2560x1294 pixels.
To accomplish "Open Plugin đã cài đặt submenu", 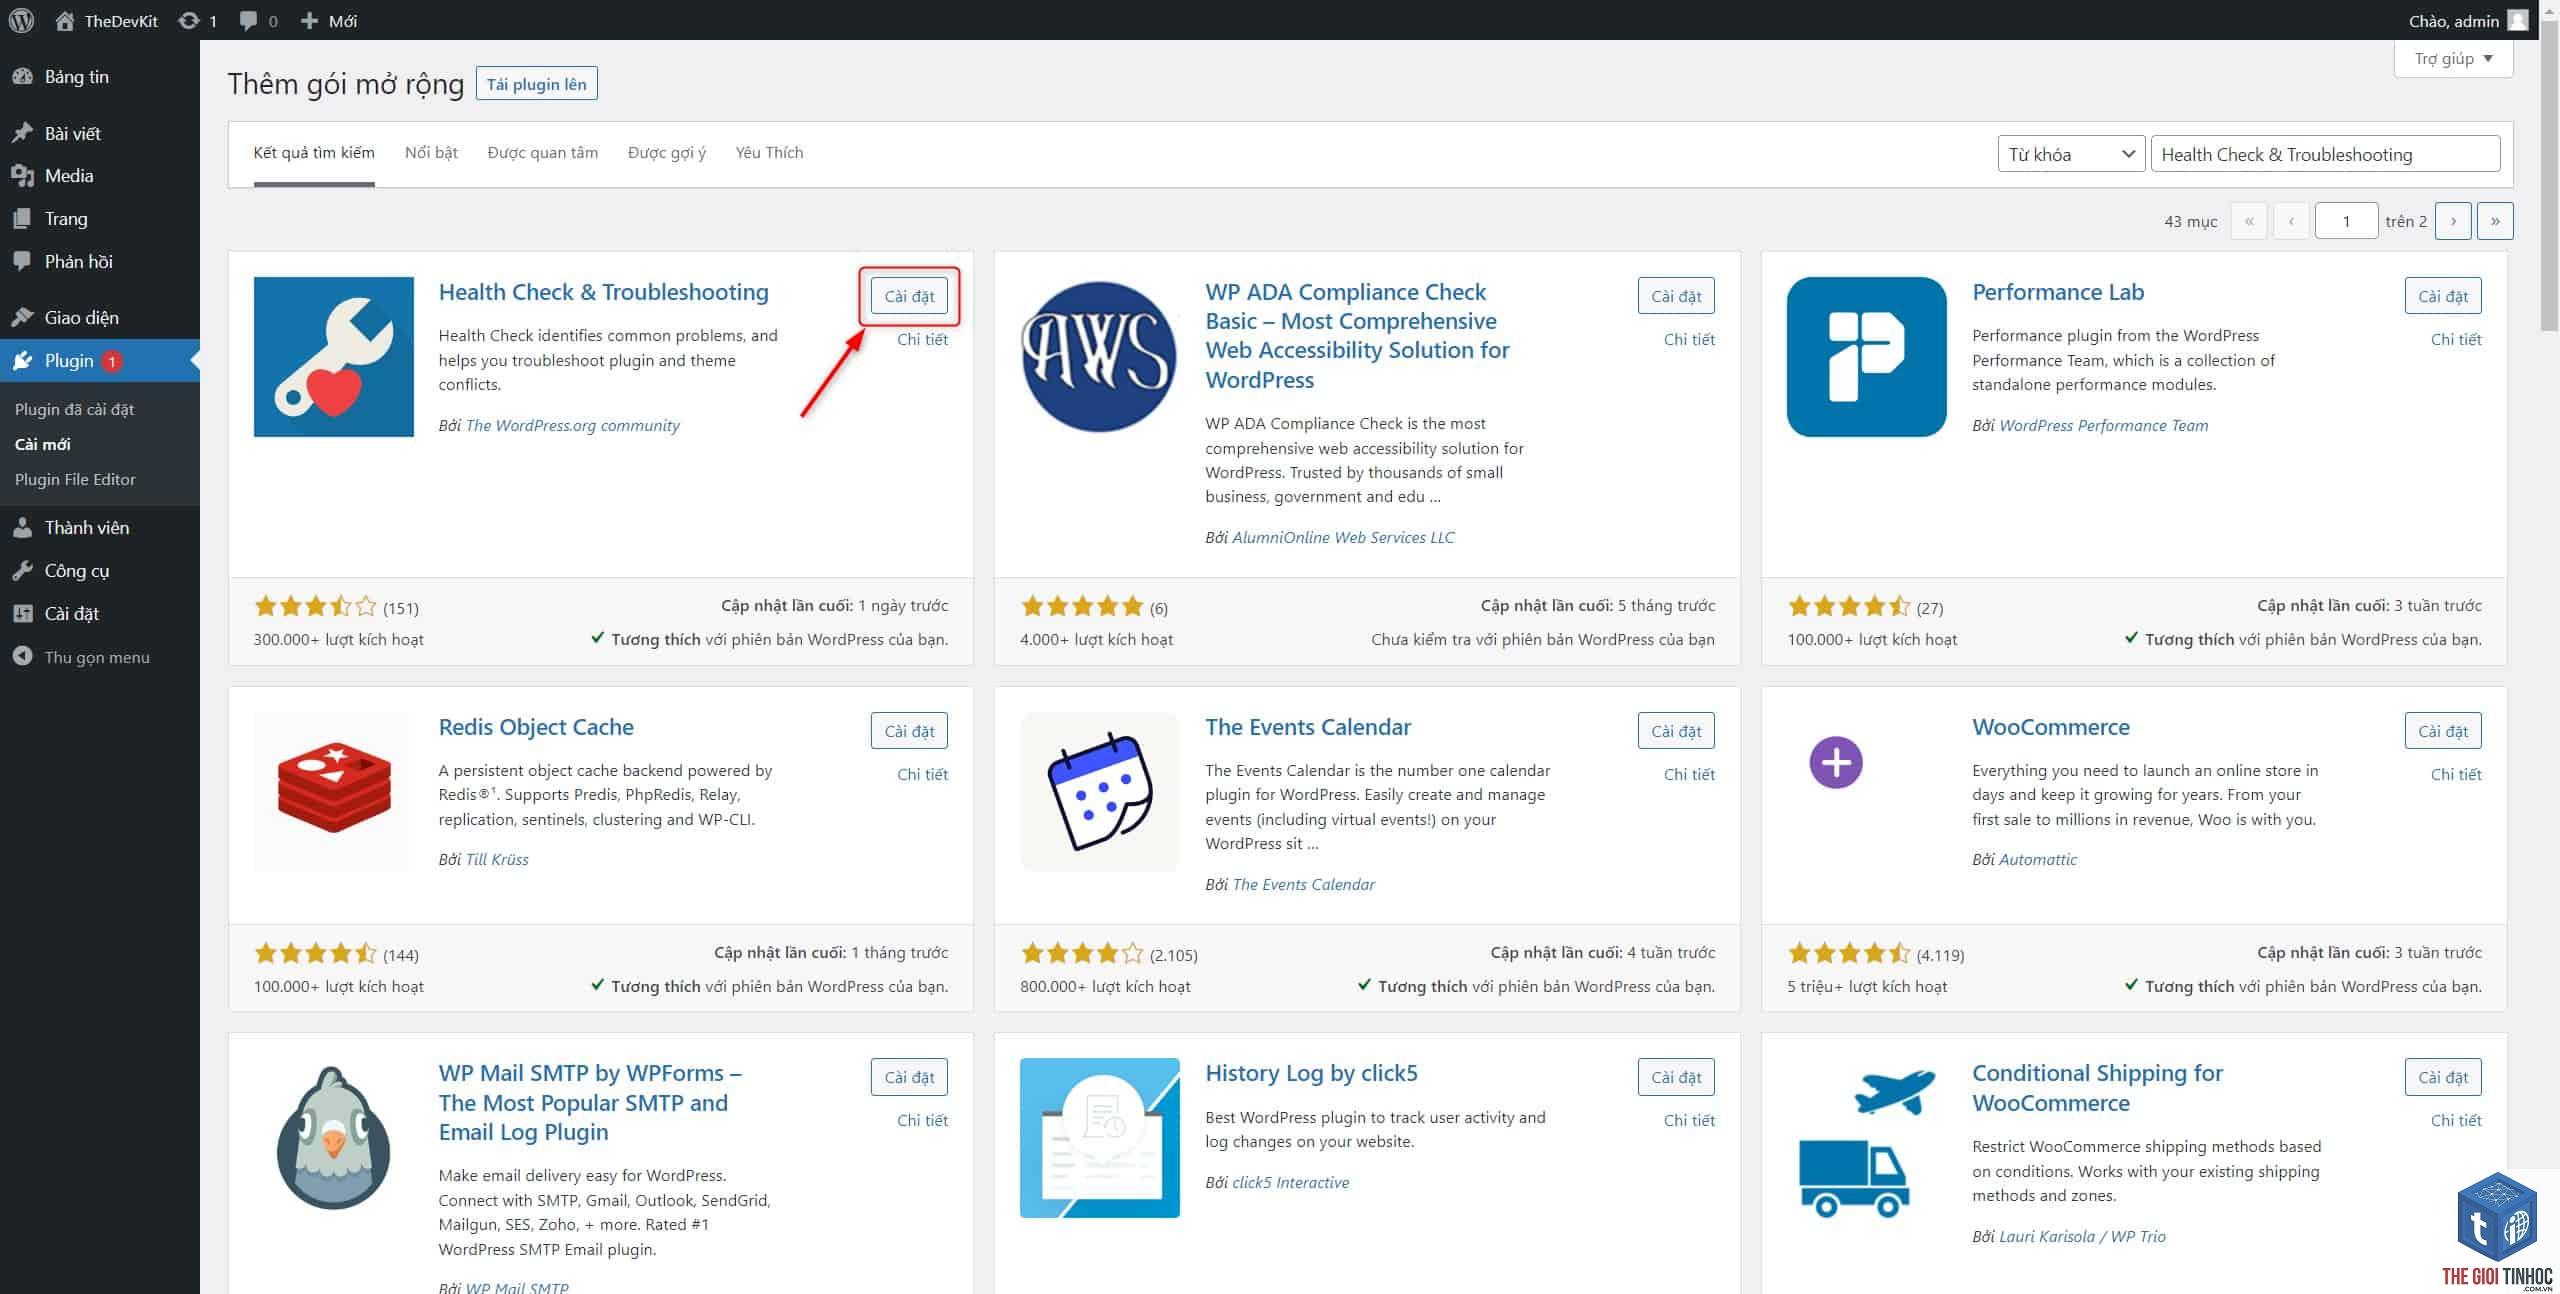I will pyautogui.click(x=74, y=409).
